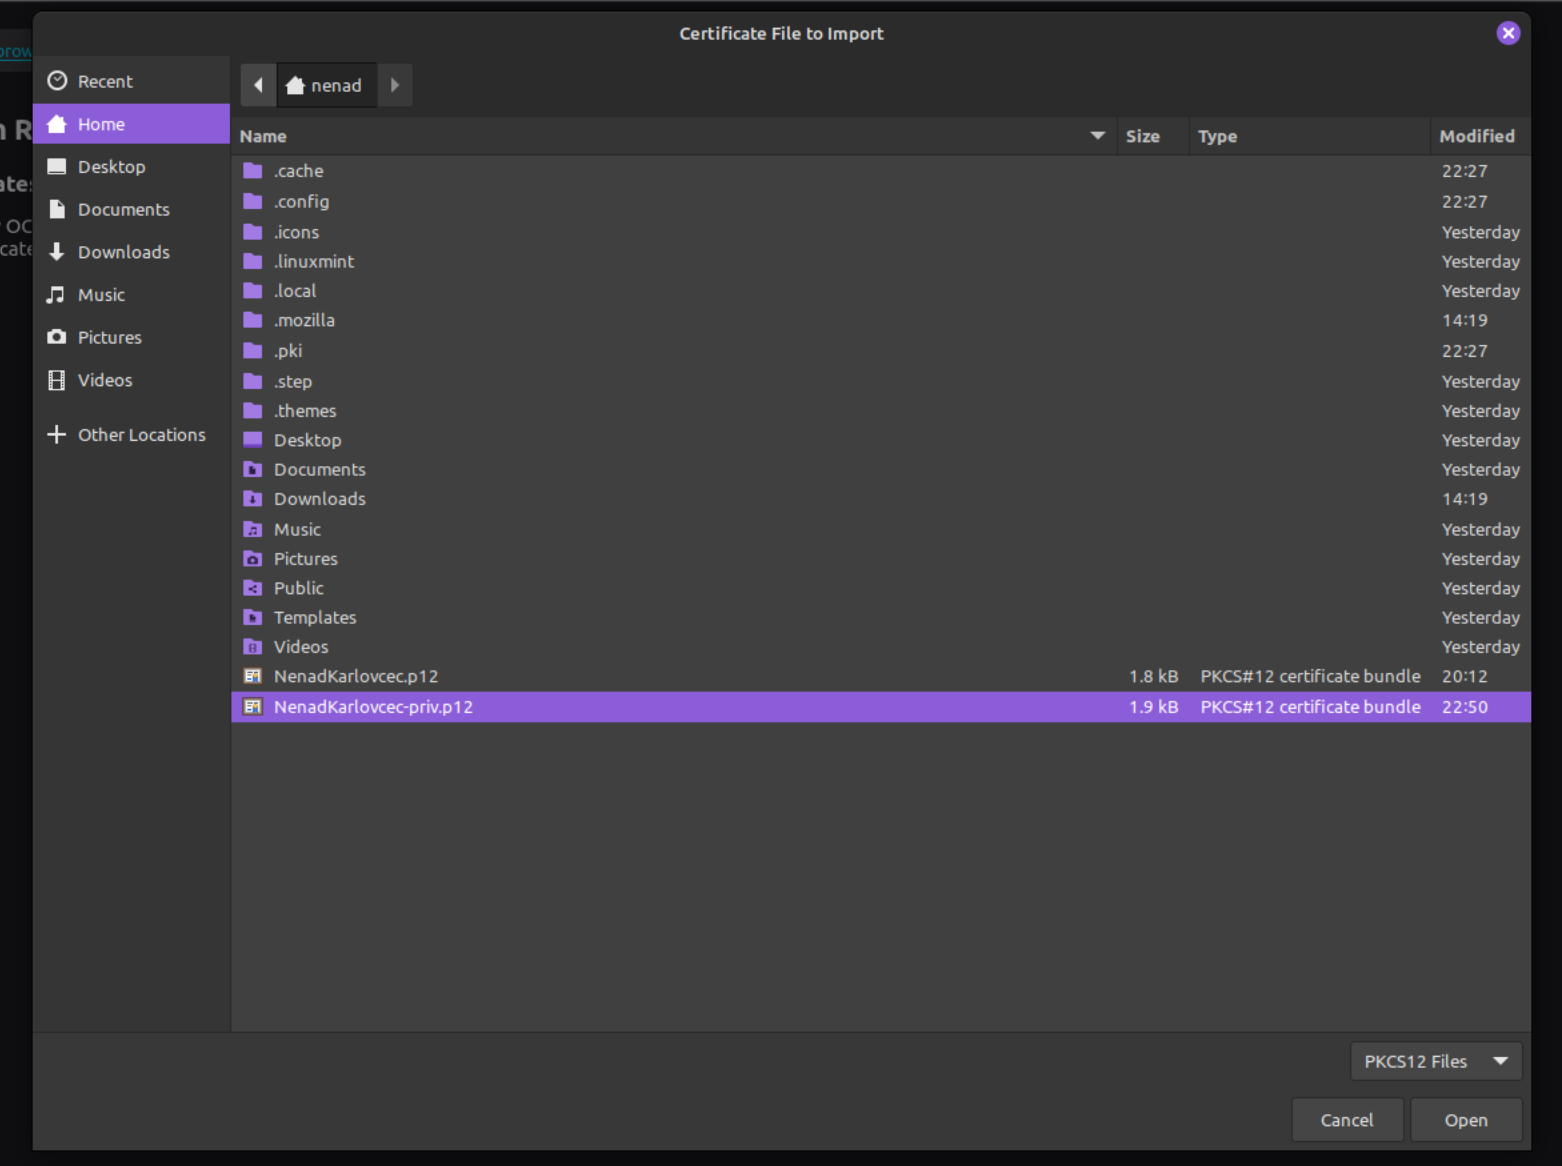Open Documents in the sidebar
The height and width of the screenshot is (1166, 1562).
coord(131,209)
